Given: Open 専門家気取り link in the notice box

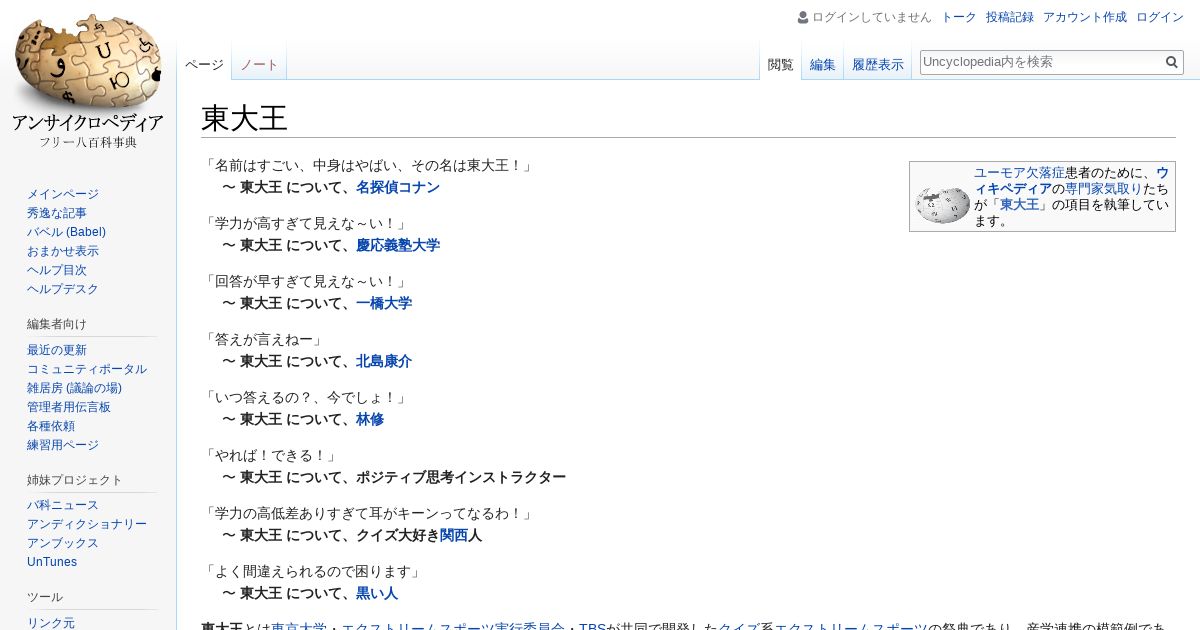Looking at the screenshot, I should pyautogui.click(x=1103, y=188).
